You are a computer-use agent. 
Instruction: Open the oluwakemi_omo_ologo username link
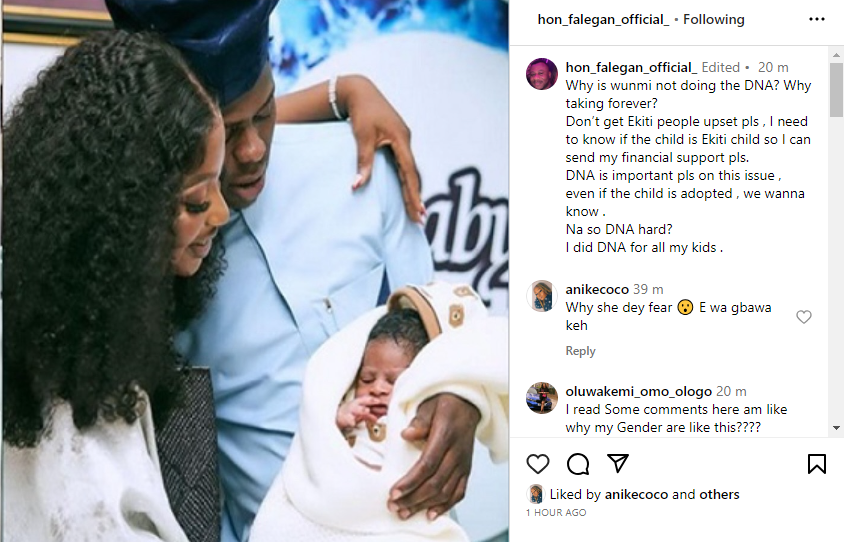[x=638, y=391]
